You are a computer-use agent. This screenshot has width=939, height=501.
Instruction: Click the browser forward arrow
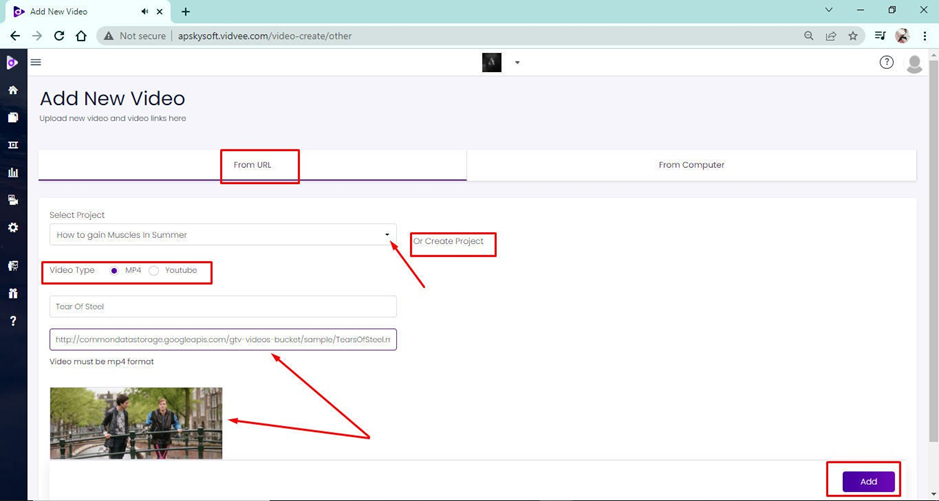(x=37, y=36)
